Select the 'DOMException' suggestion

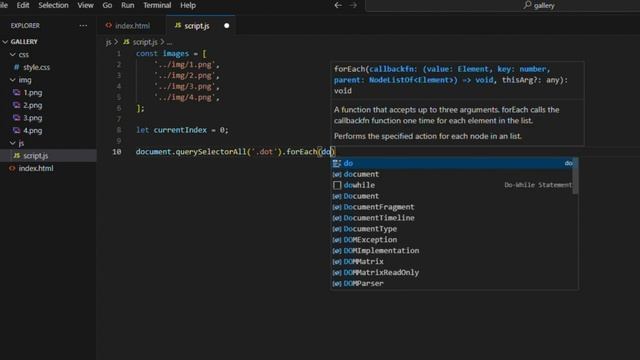pos(452,240)
